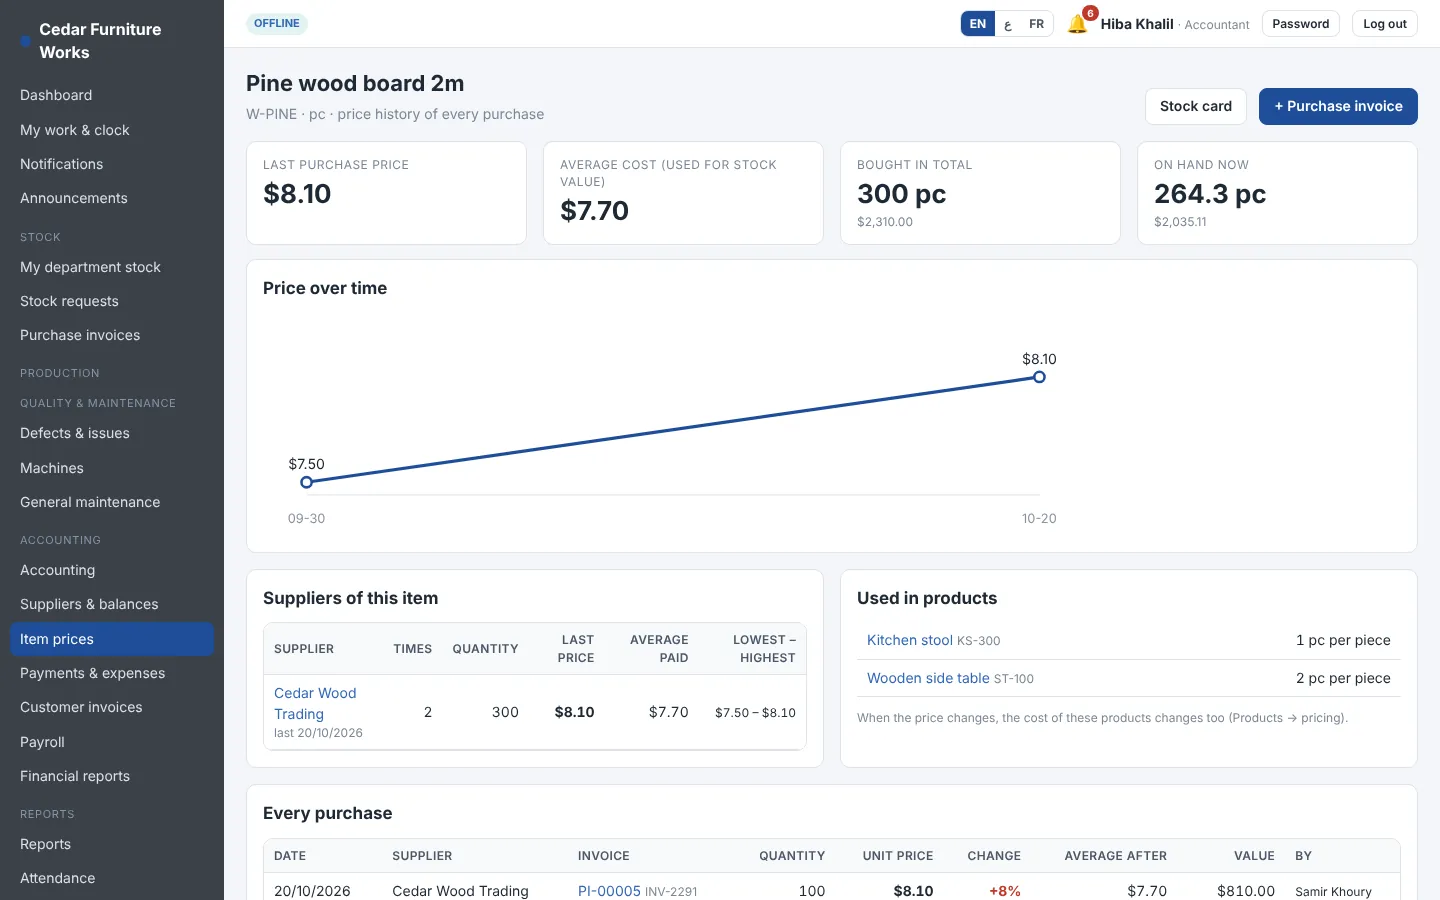Open My department stock
This screenshot has width=1440, height=900.
[x=112, y=267]
